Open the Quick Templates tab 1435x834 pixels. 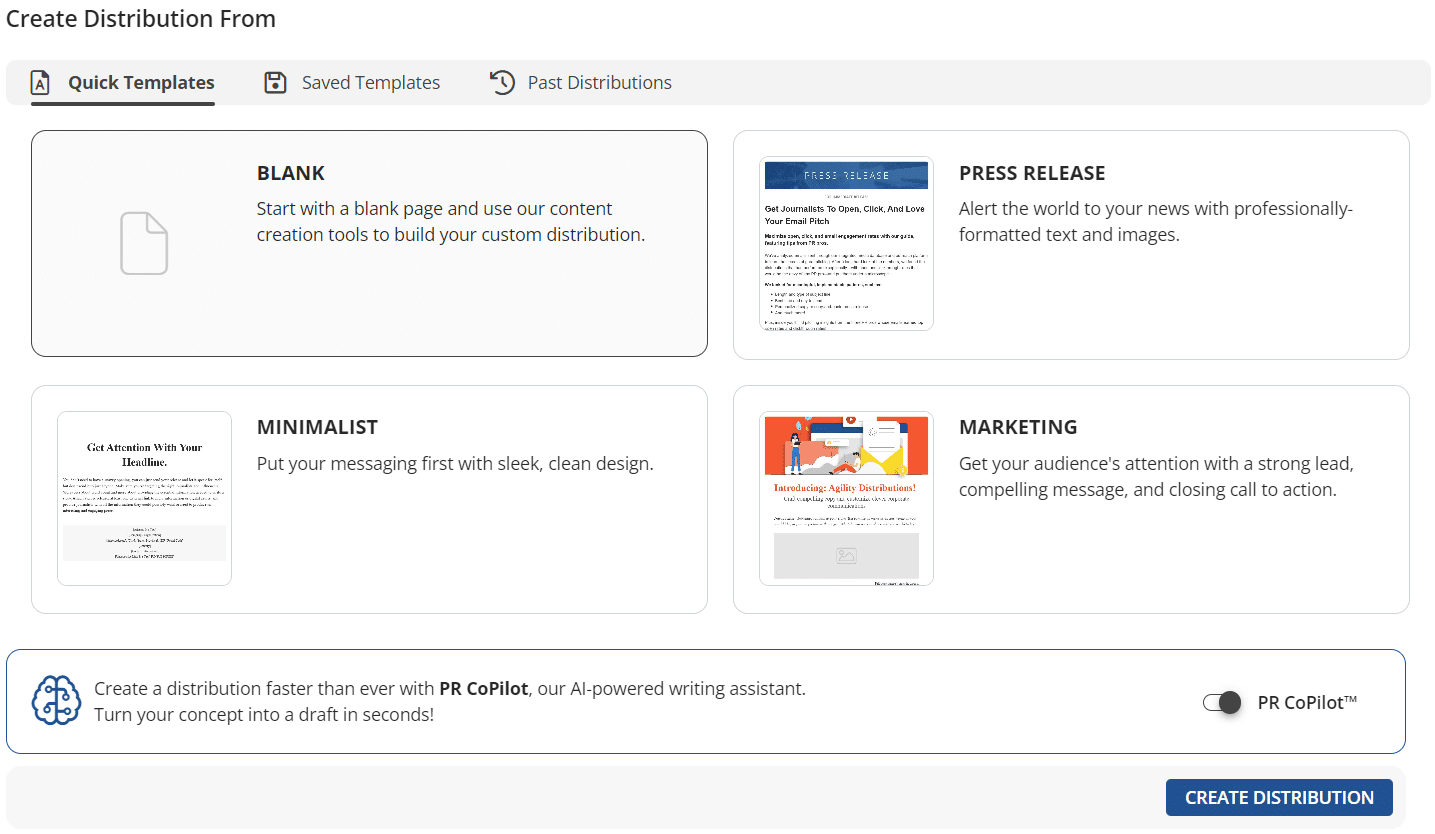tap(141, 83)
